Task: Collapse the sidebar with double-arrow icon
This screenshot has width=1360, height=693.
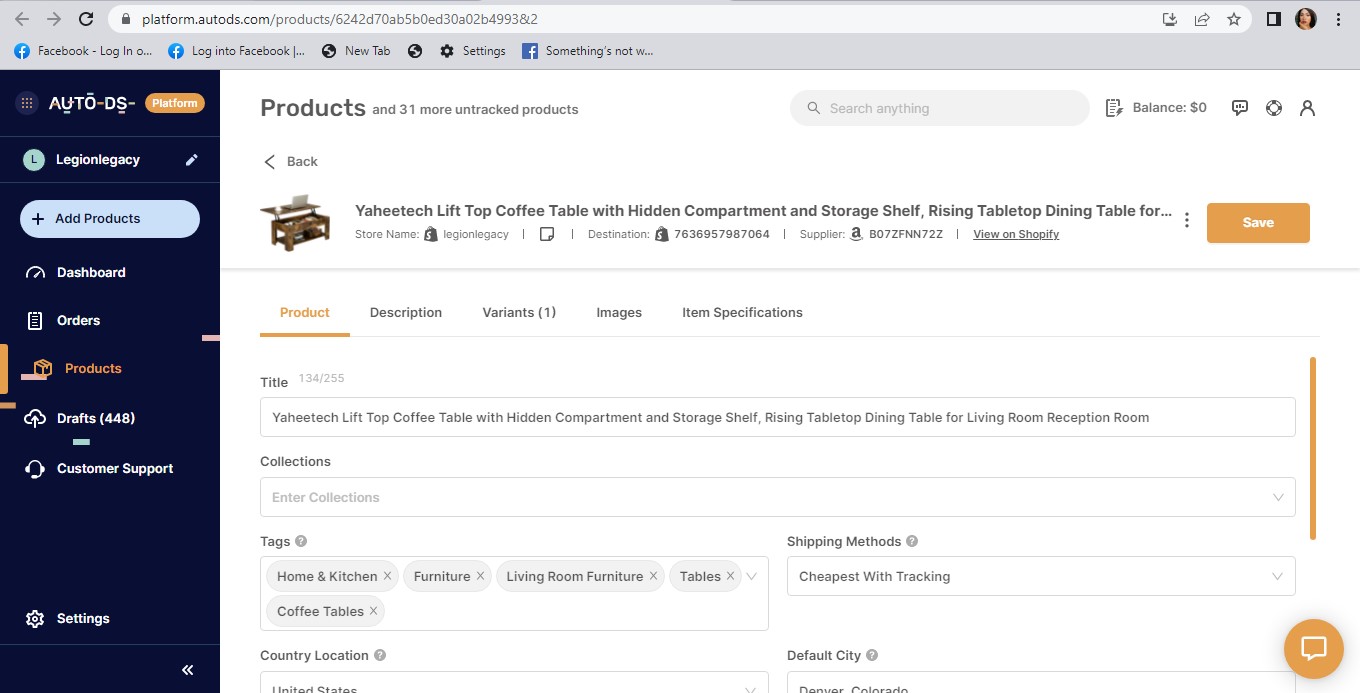Action: click(187, 670)
